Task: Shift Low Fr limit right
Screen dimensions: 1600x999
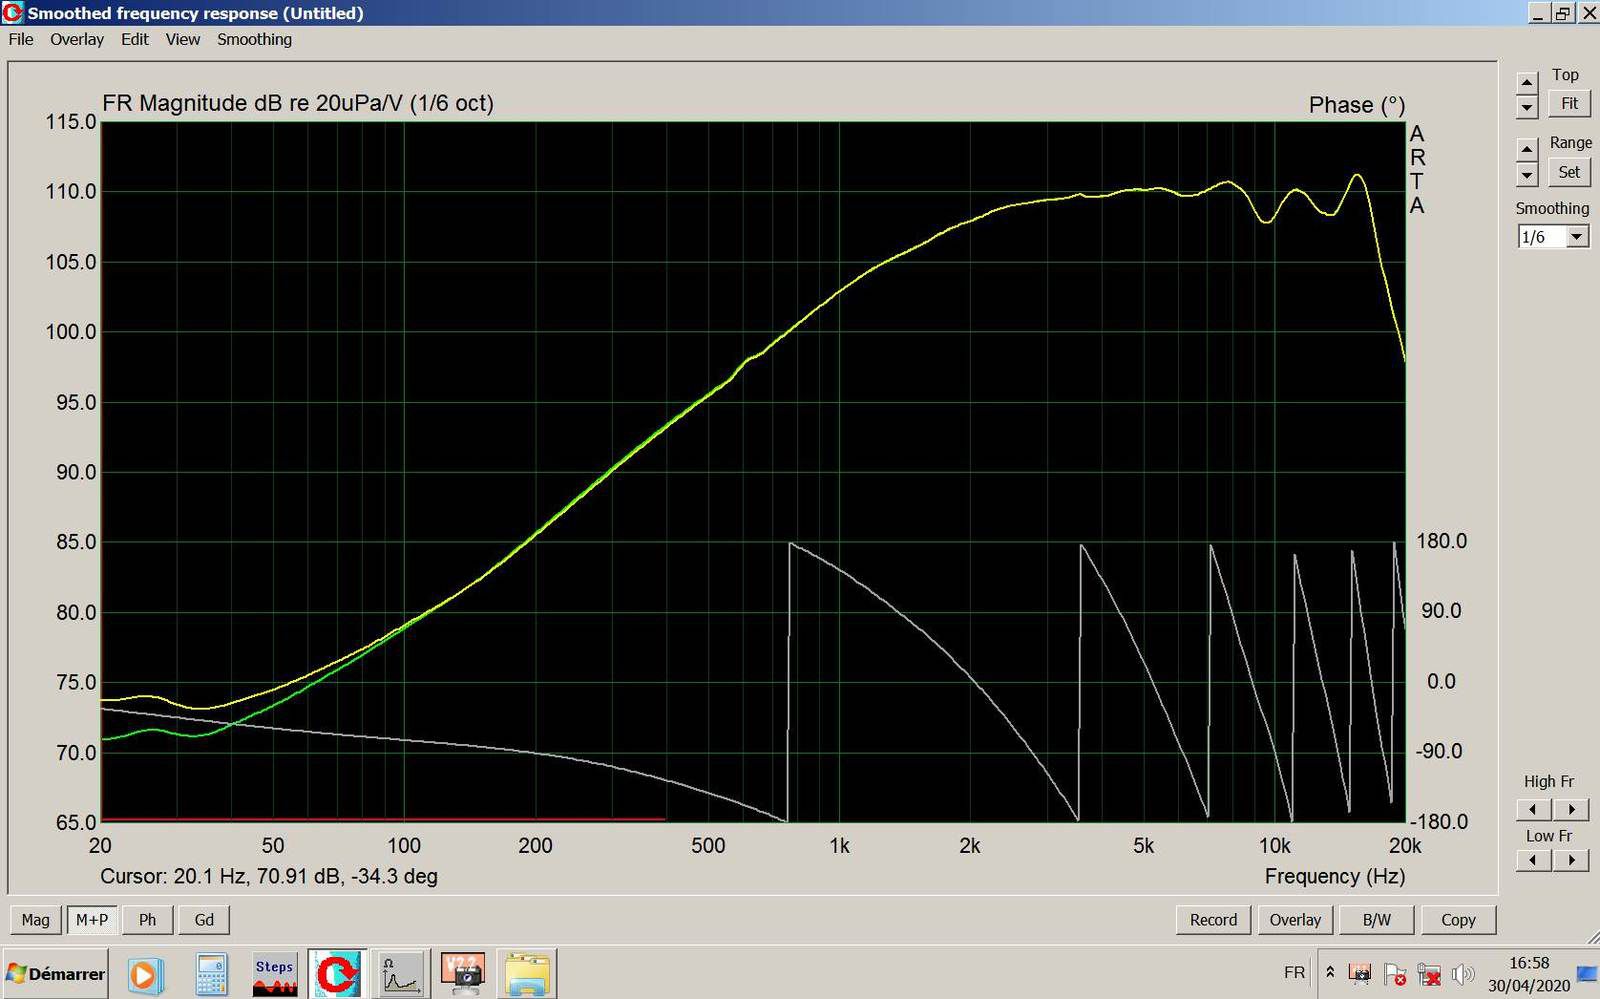Action: coord(1571,860)
